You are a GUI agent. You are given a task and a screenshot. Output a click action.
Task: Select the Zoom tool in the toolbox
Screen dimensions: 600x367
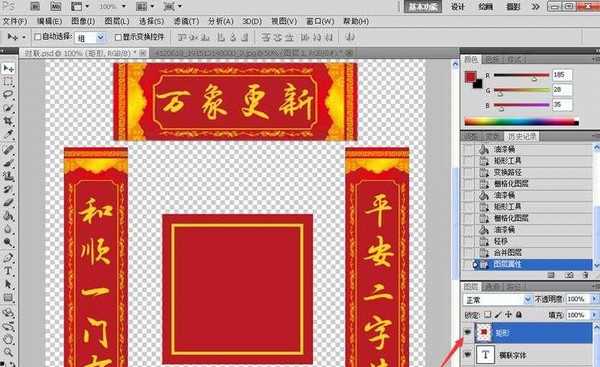click(8, 352)
